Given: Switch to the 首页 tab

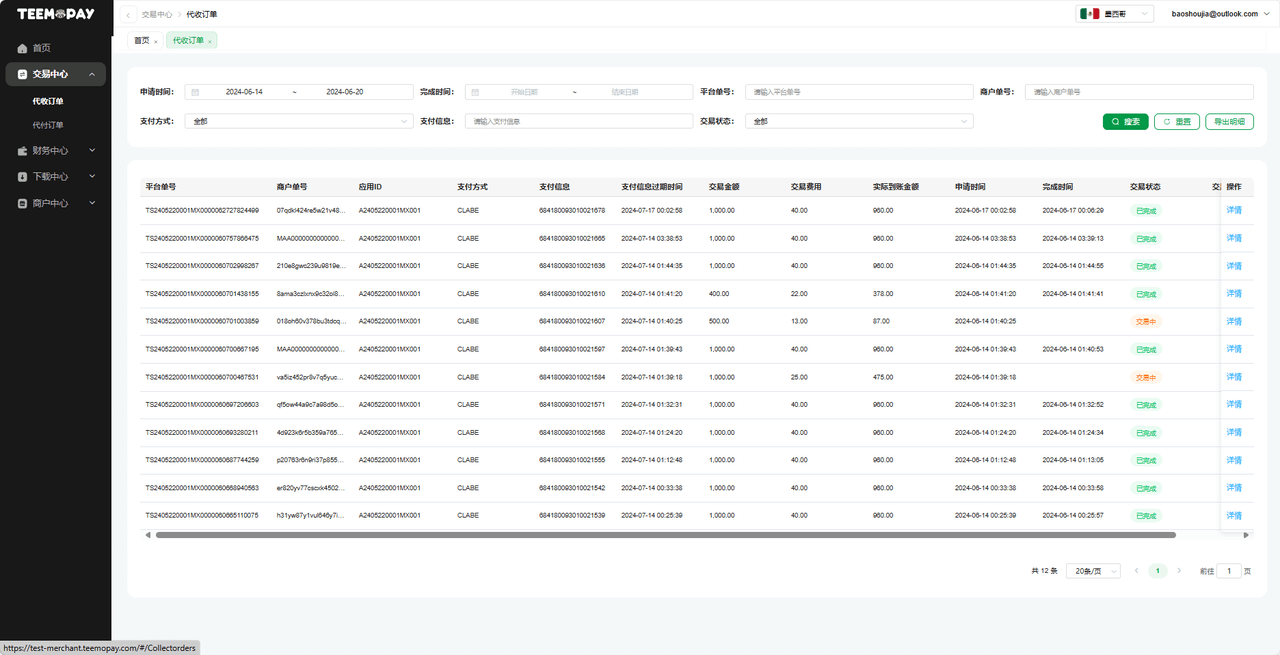Looking at the screenshot, I should pos(142,41).
